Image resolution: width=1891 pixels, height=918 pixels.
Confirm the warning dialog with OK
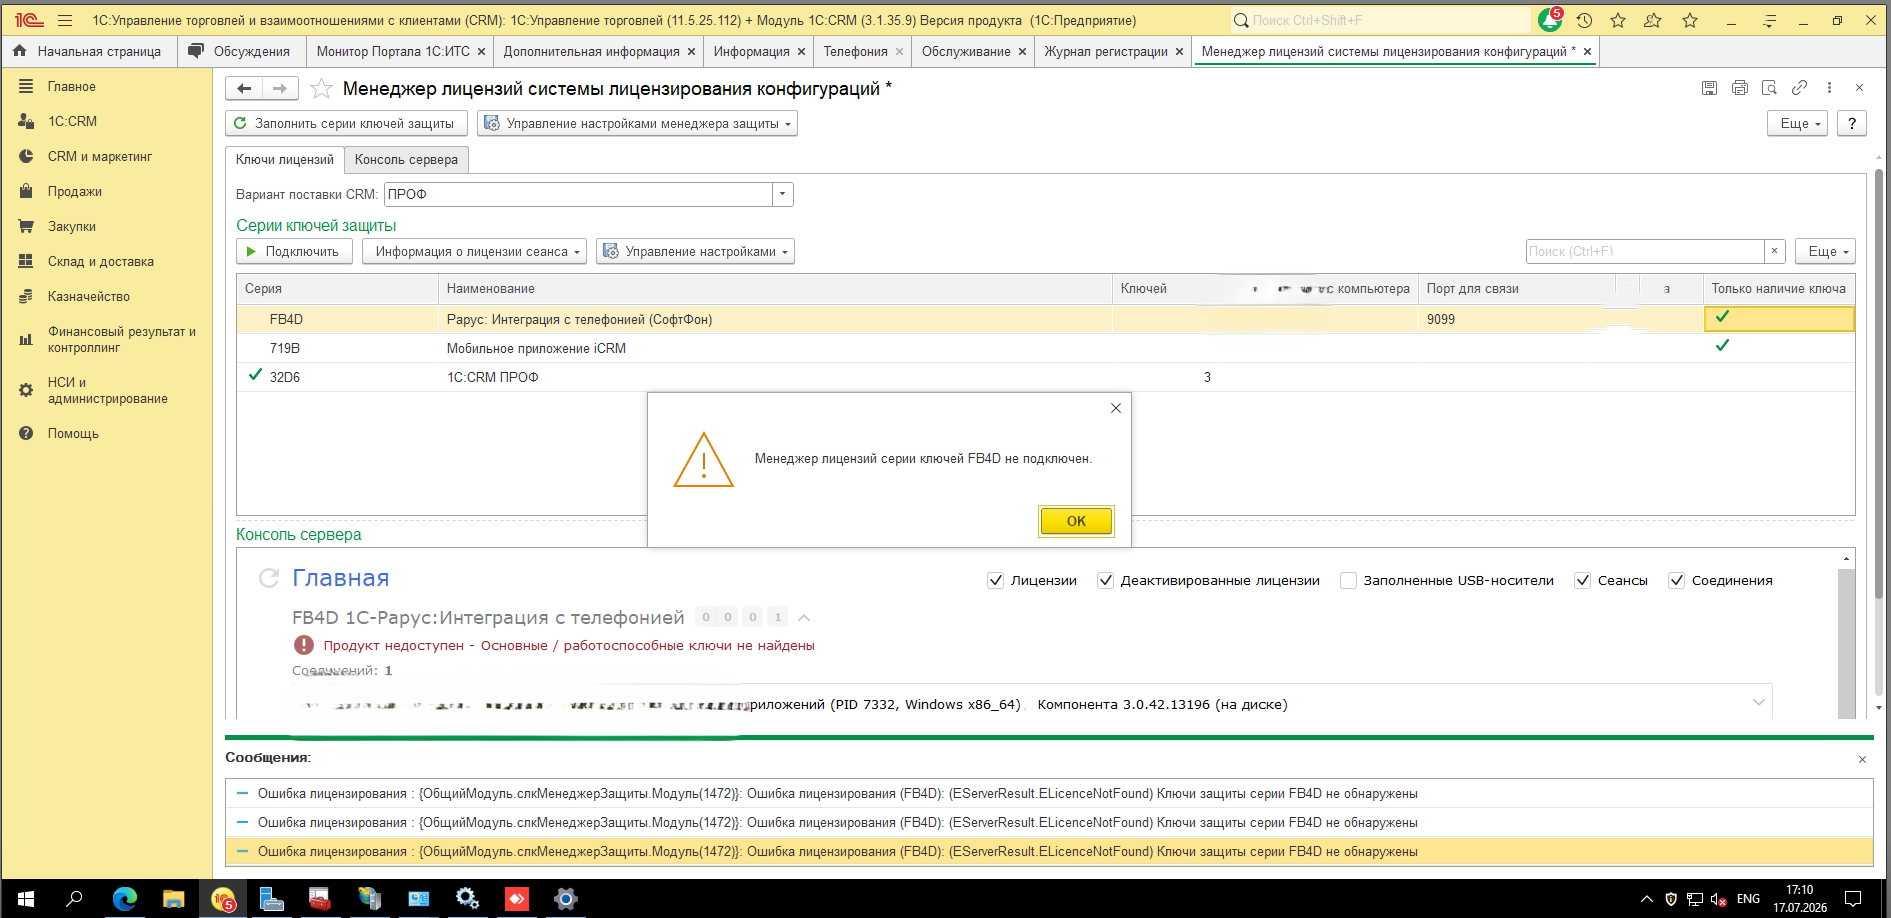tap(1076, 521)
